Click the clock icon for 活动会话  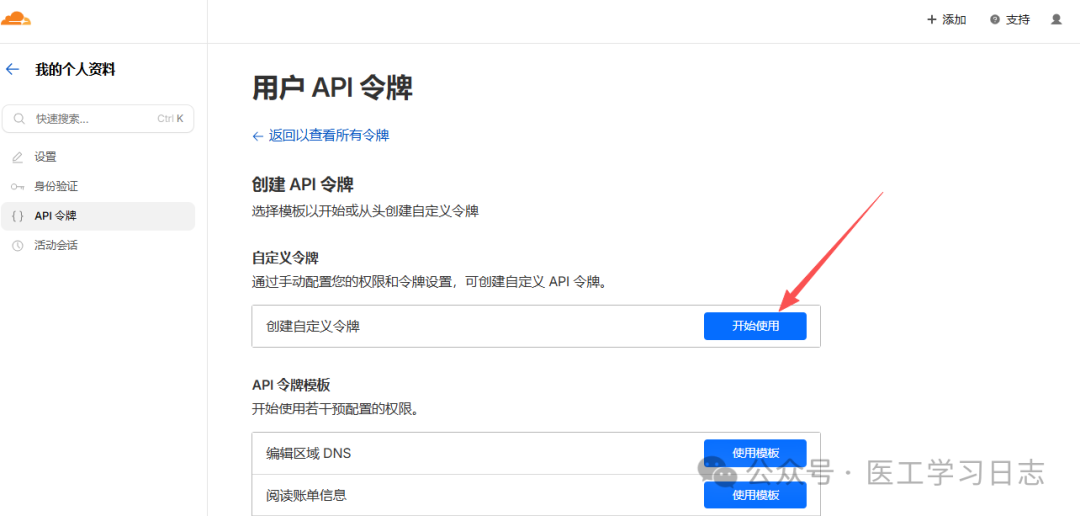tap(17, 245)
